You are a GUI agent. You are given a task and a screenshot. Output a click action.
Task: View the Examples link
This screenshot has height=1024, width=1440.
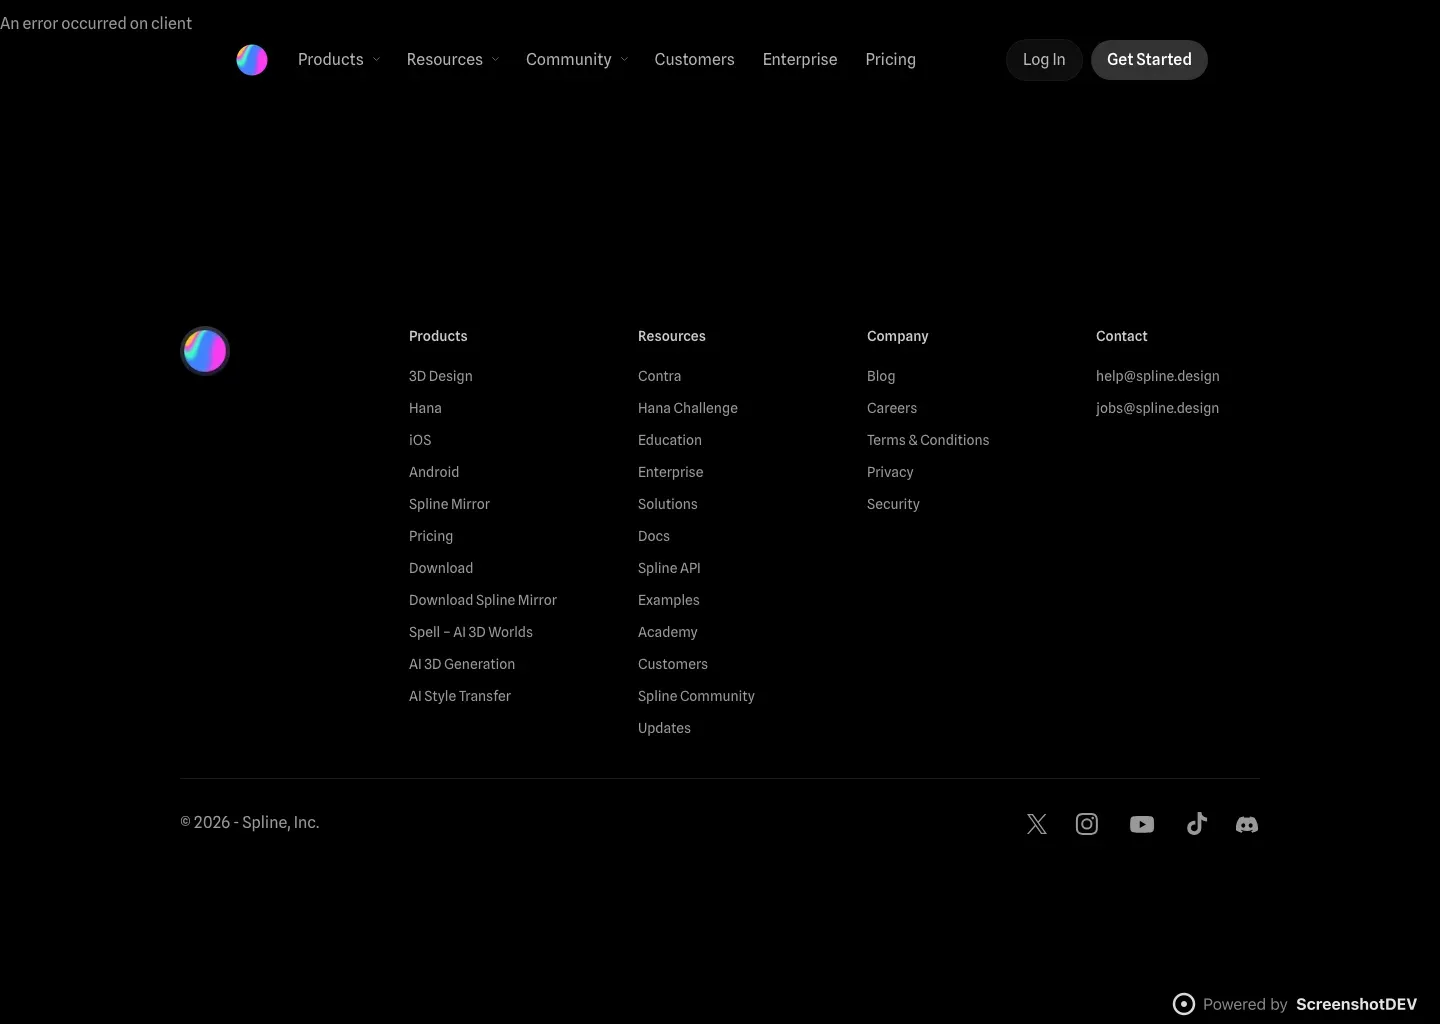click(x=669, y=600)
